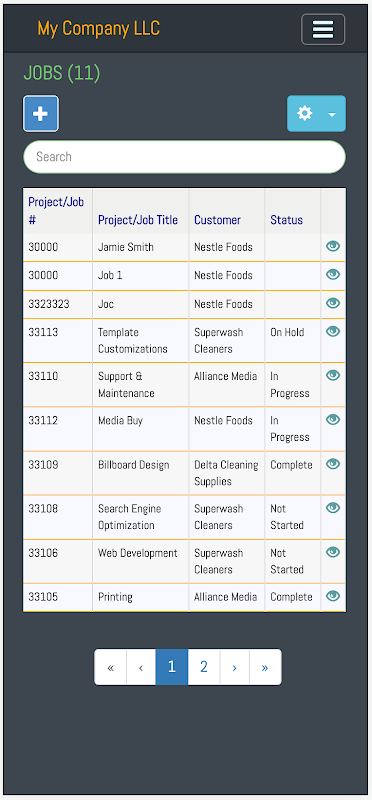Viewport: 372px width, 800px height.
Task: Click the Search input field
Action: (x=184, y=157)
